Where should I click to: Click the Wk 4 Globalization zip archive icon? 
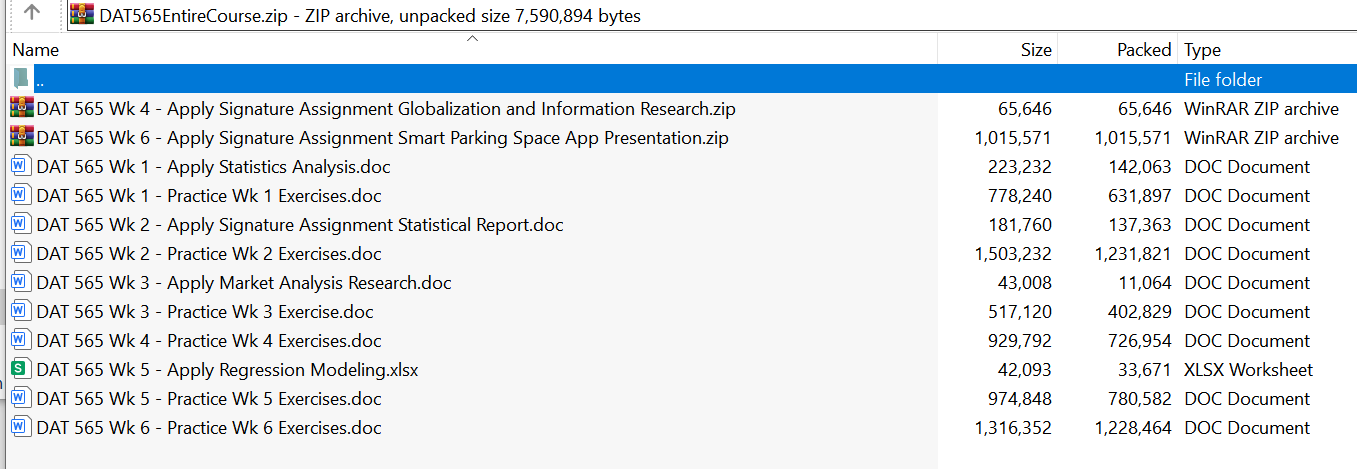(x=22, y=109)
